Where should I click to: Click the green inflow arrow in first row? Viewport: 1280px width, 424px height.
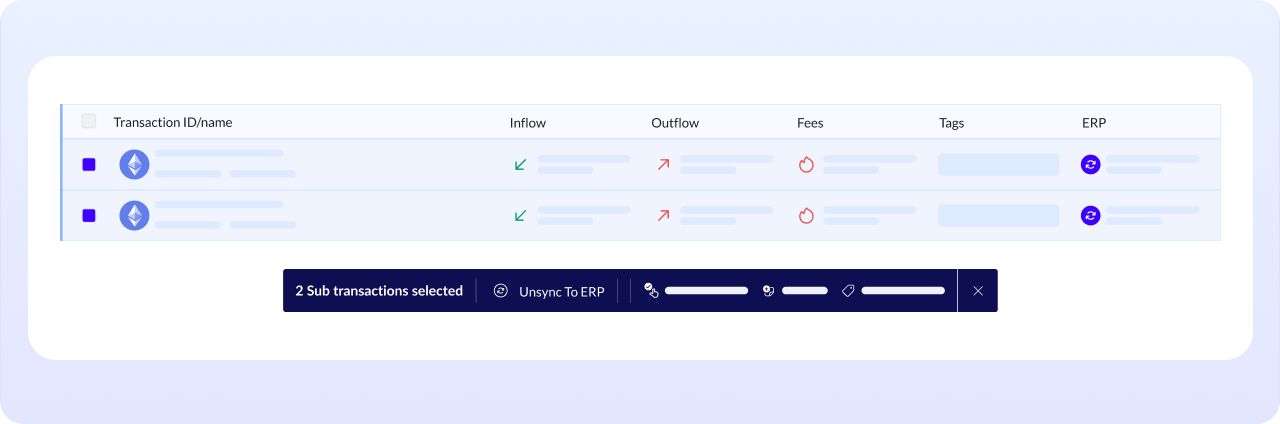point(520,164)
